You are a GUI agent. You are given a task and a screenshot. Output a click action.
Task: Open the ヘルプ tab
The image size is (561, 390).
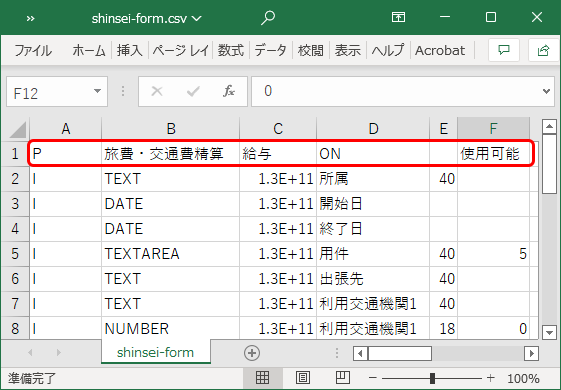click(x=388, y=50)
